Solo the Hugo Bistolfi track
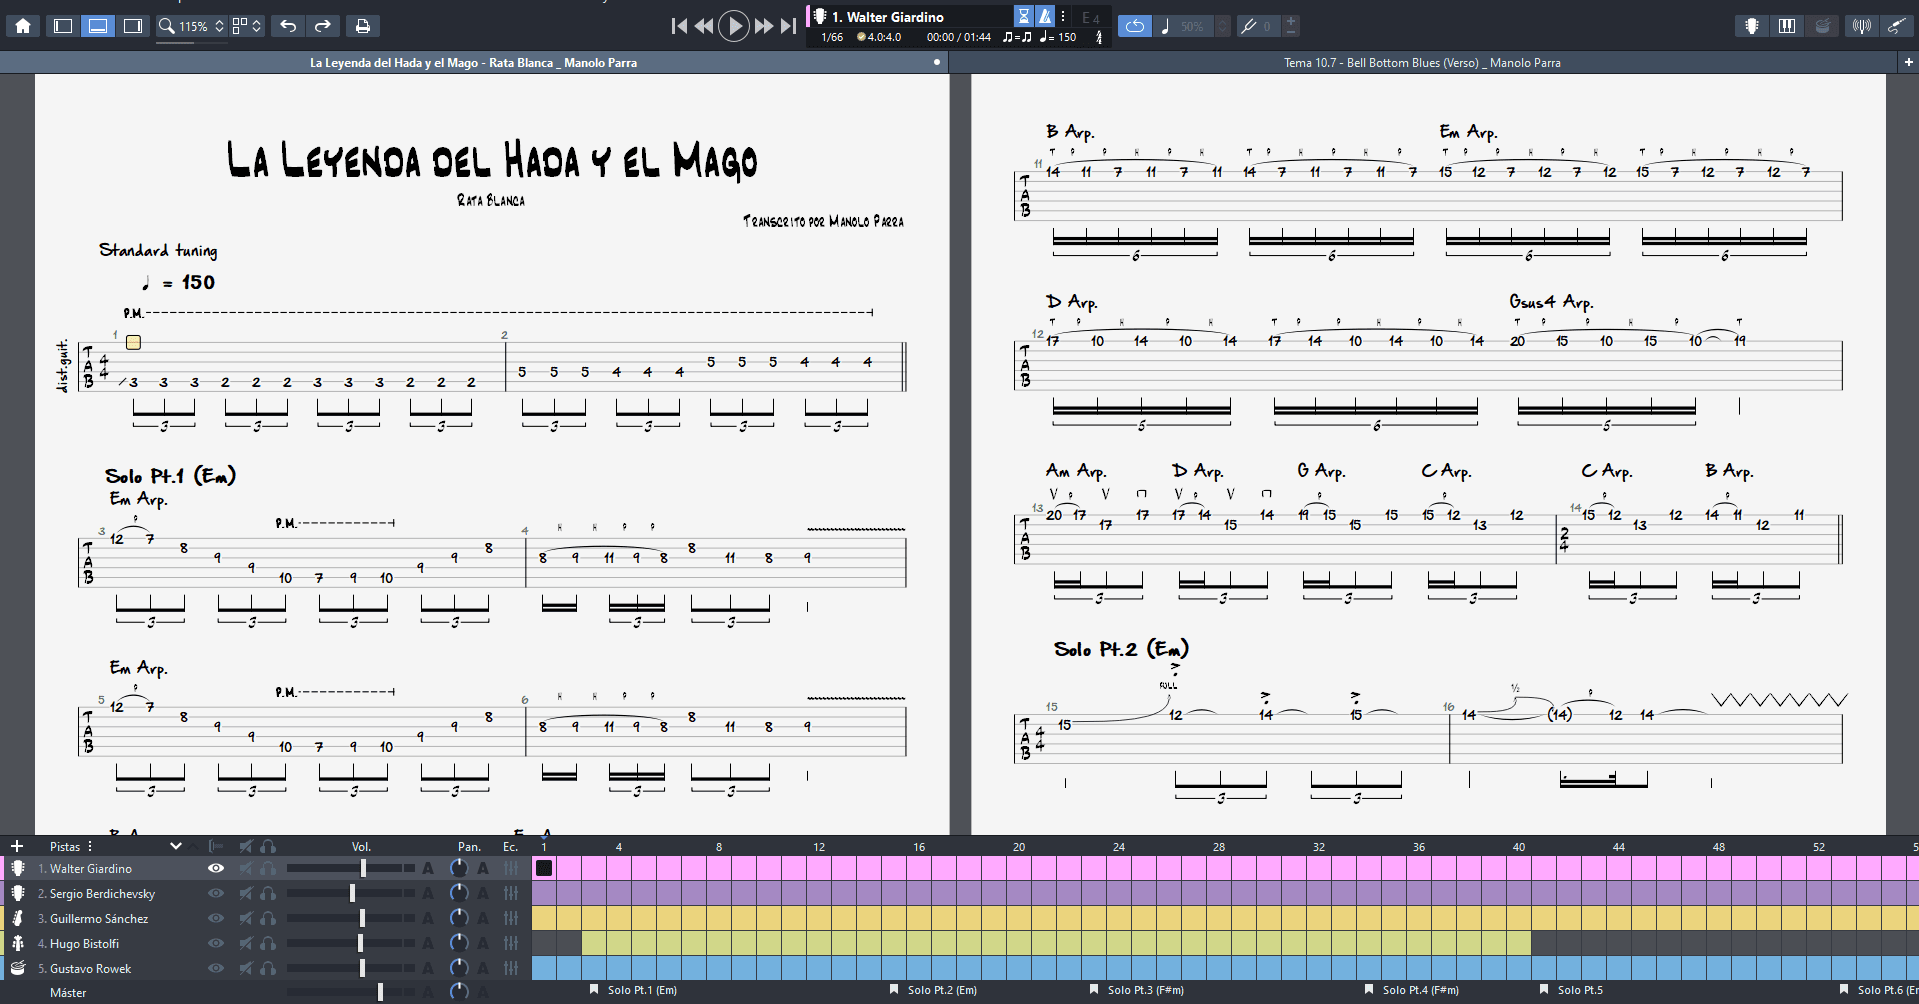1919x1004 pixels. pyautogui.click(x=268, y=943)
